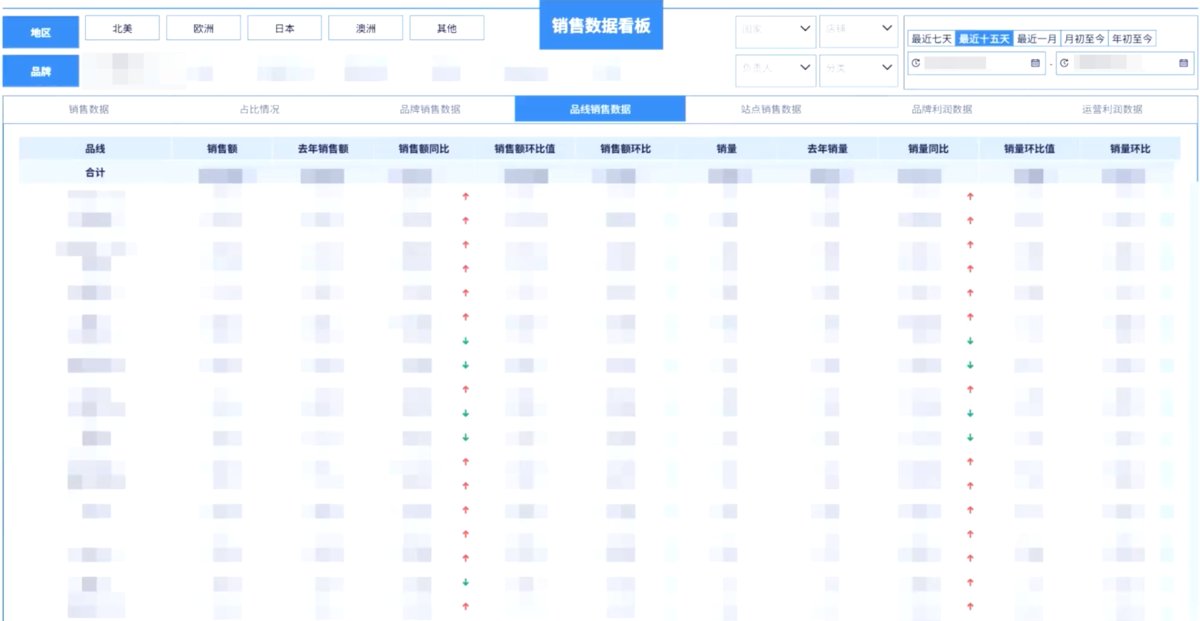Open the 品牌利润数据 tab
The width and height of the screenshot is (1200, 621).
pyautogui.click(x=941, y=109)
